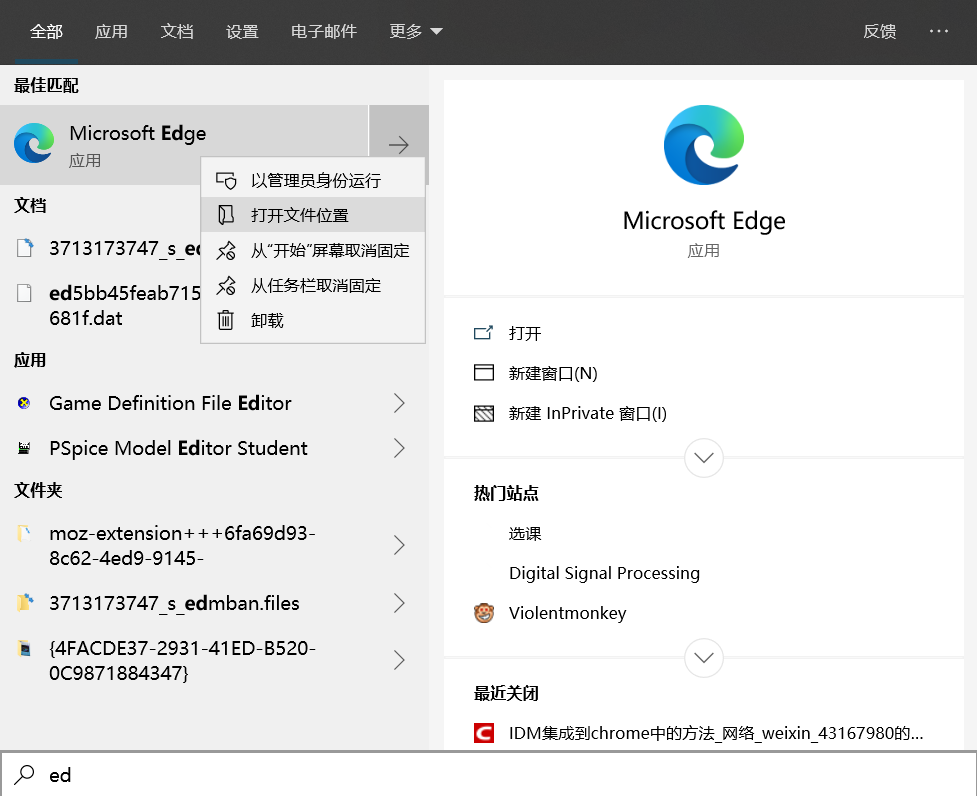
Task: Click 新建窗口(N)
Action: (x=553, y=373)
